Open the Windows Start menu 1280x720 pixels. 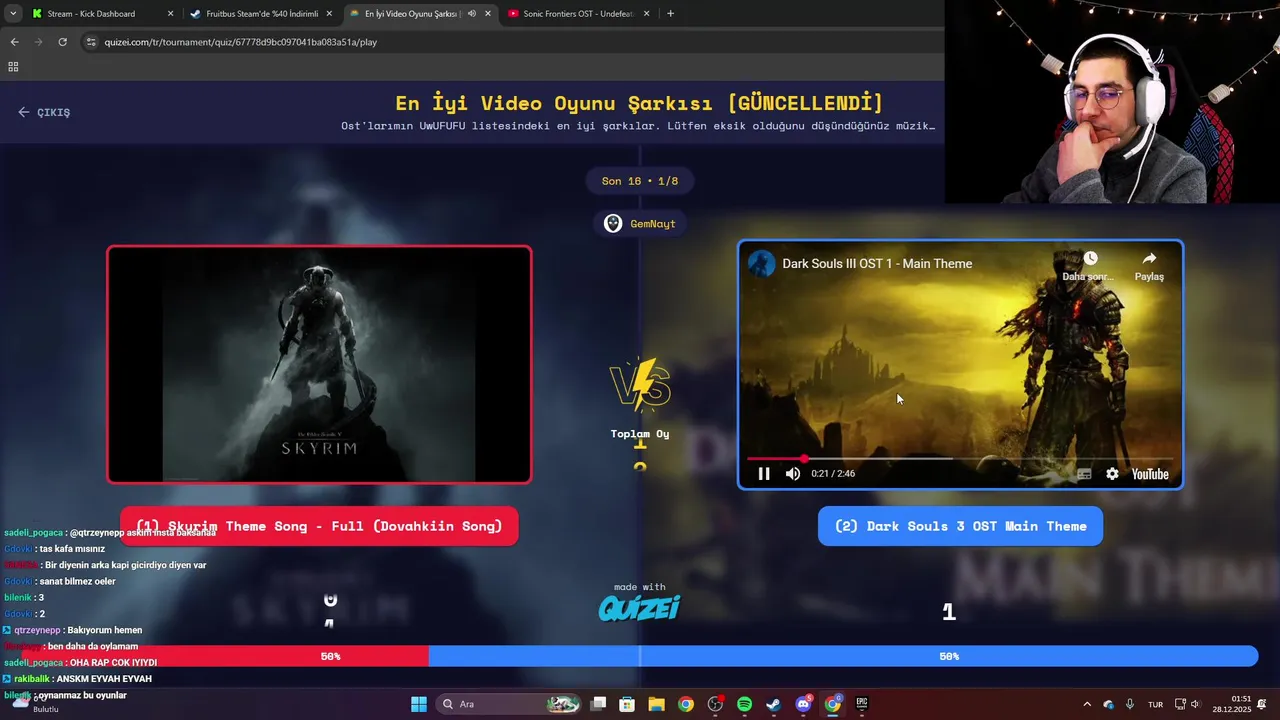pos(419,704)
